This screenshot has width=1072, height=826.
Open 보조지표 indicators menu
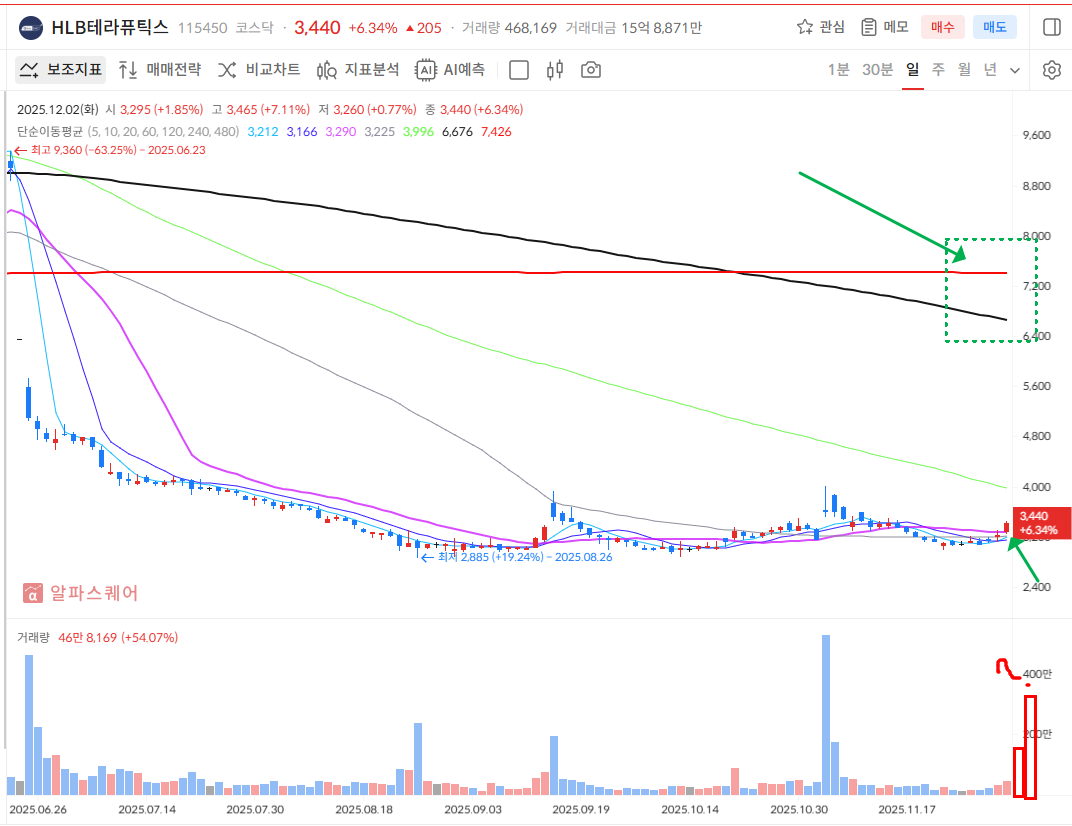(61, 70)
